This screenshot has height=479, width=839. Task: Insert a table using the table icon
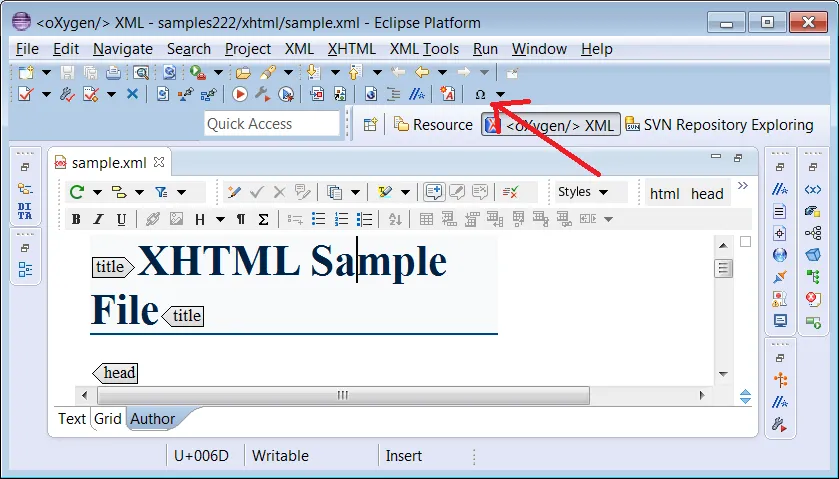coord(426,219)
